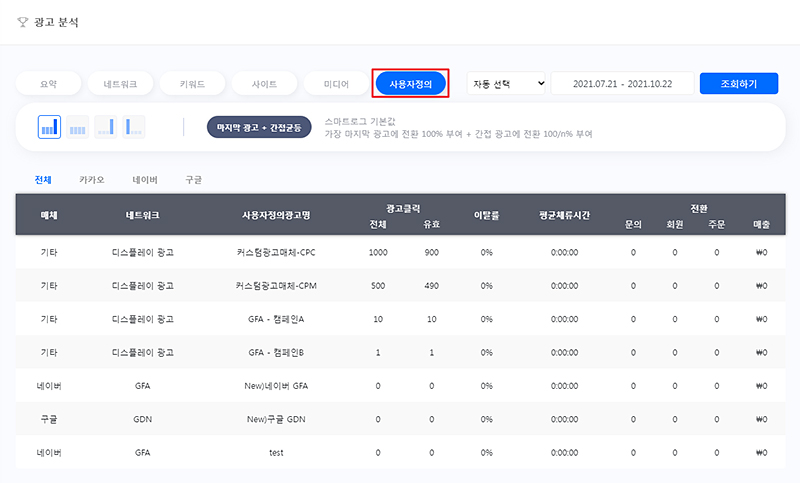Viewport: 800px width, 483px height.
Task: Click the 주문 sub-column header
Action: tap(716, 224)
